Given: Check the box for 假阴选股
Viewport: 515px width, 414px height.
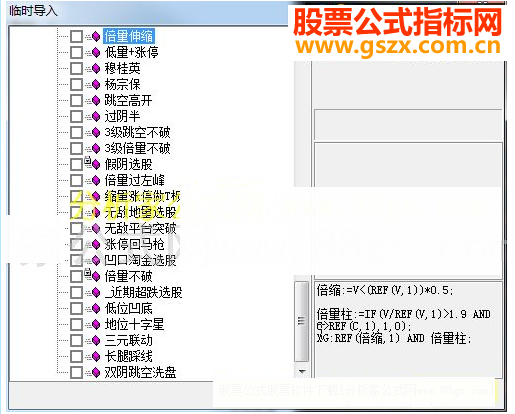Looking at the screenshot, I should coord(76,164).
